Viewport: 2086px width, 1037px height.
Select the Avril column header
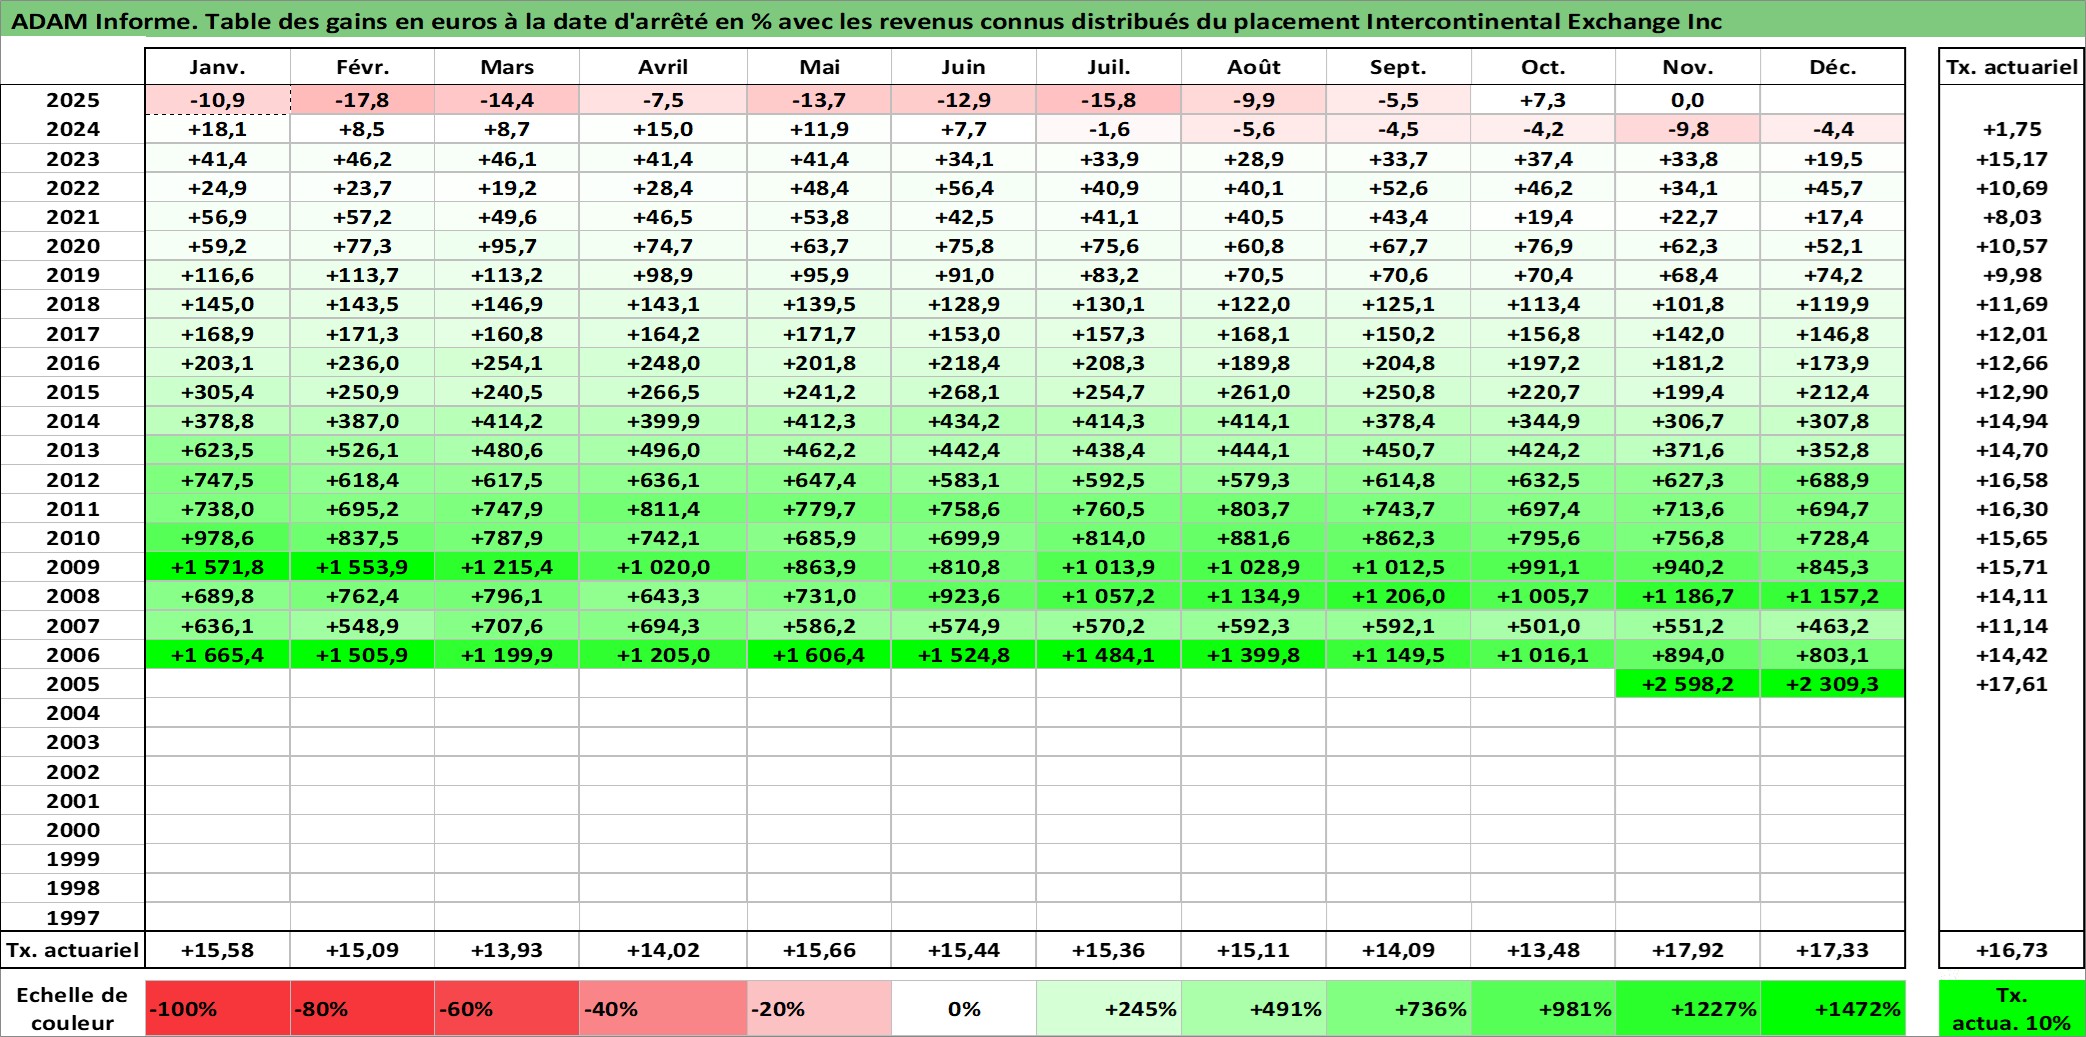click(663, 67)
